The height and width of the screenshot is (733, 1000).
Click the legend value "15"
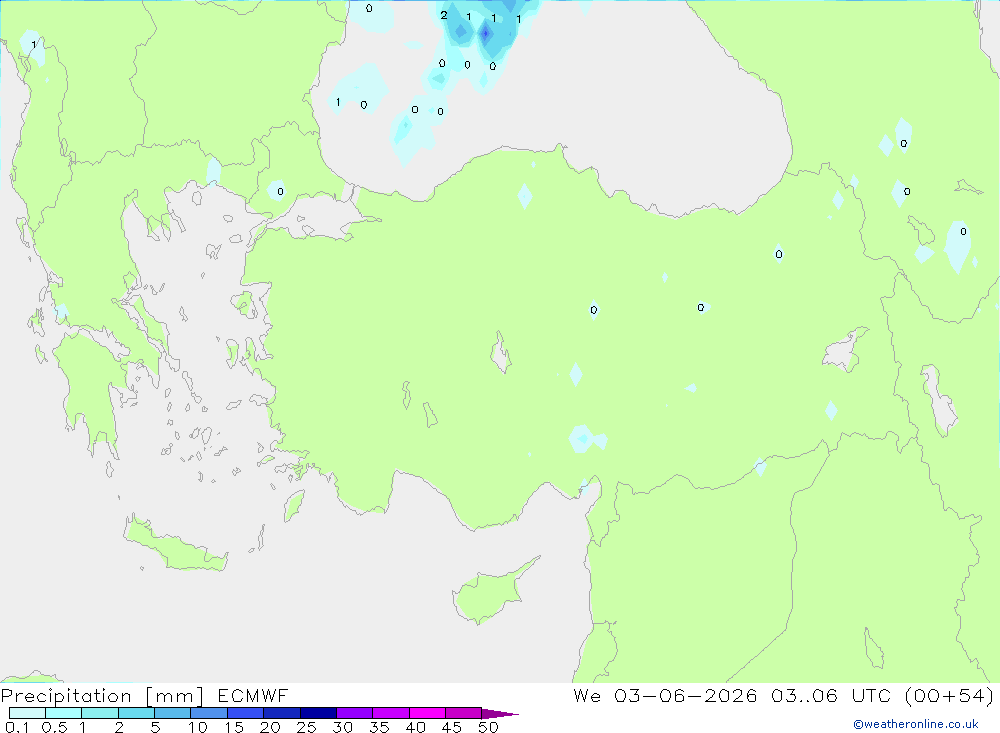234,727
